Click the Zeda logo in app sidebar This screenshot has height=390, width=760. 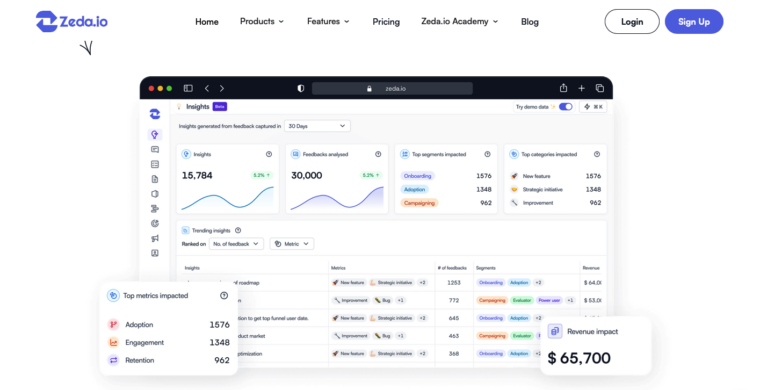coord(155,114)
